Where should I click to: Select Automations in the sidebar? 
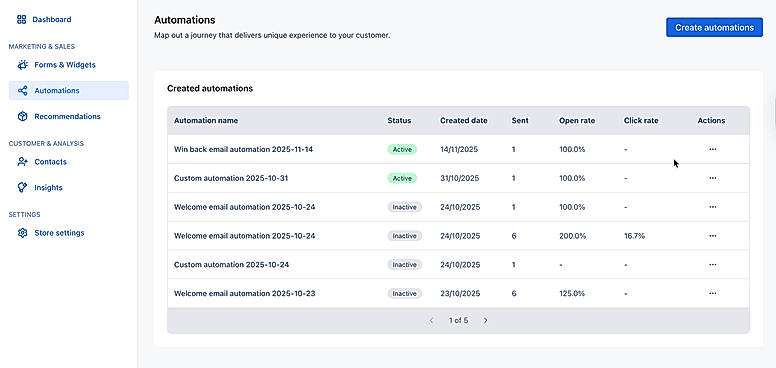[x=69, y=91]
